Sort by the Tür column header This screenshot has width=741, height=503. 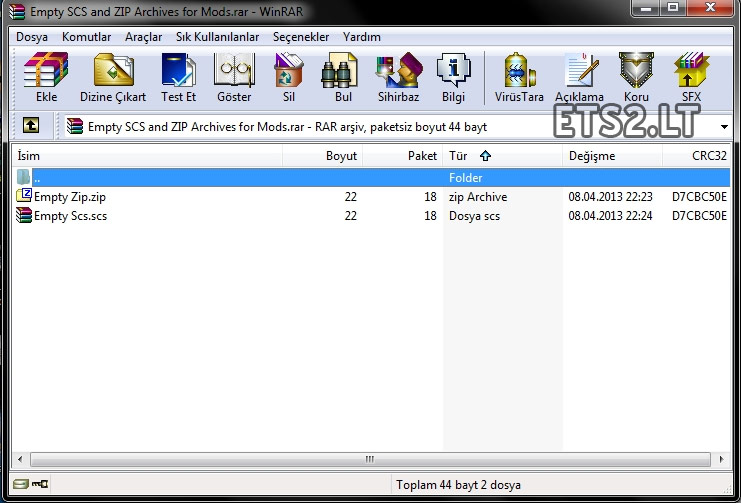pos(503,156)
